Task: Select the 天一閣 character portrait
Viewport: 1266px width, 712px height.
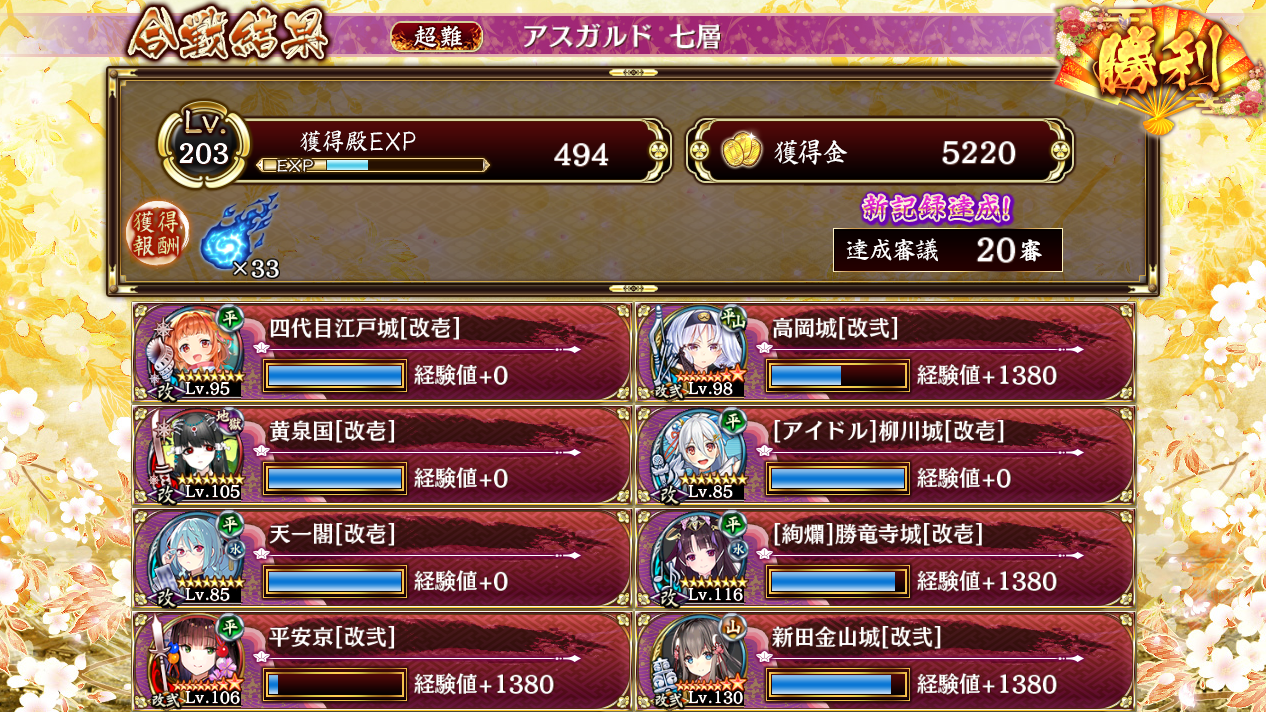Action: pyautogui.click(x=192, y=558)
